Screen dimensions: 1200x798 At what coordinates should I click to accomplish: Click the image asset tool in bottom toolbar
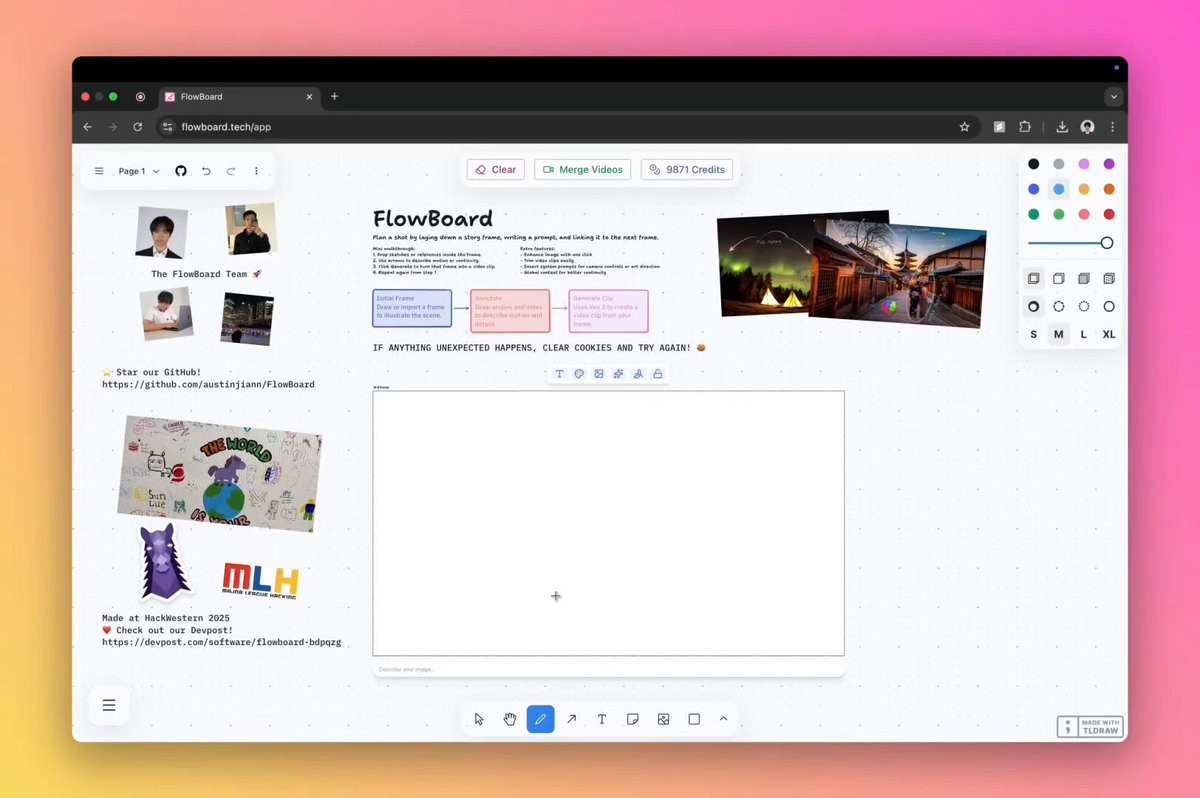pyautogui.click(x=663, y=719)
